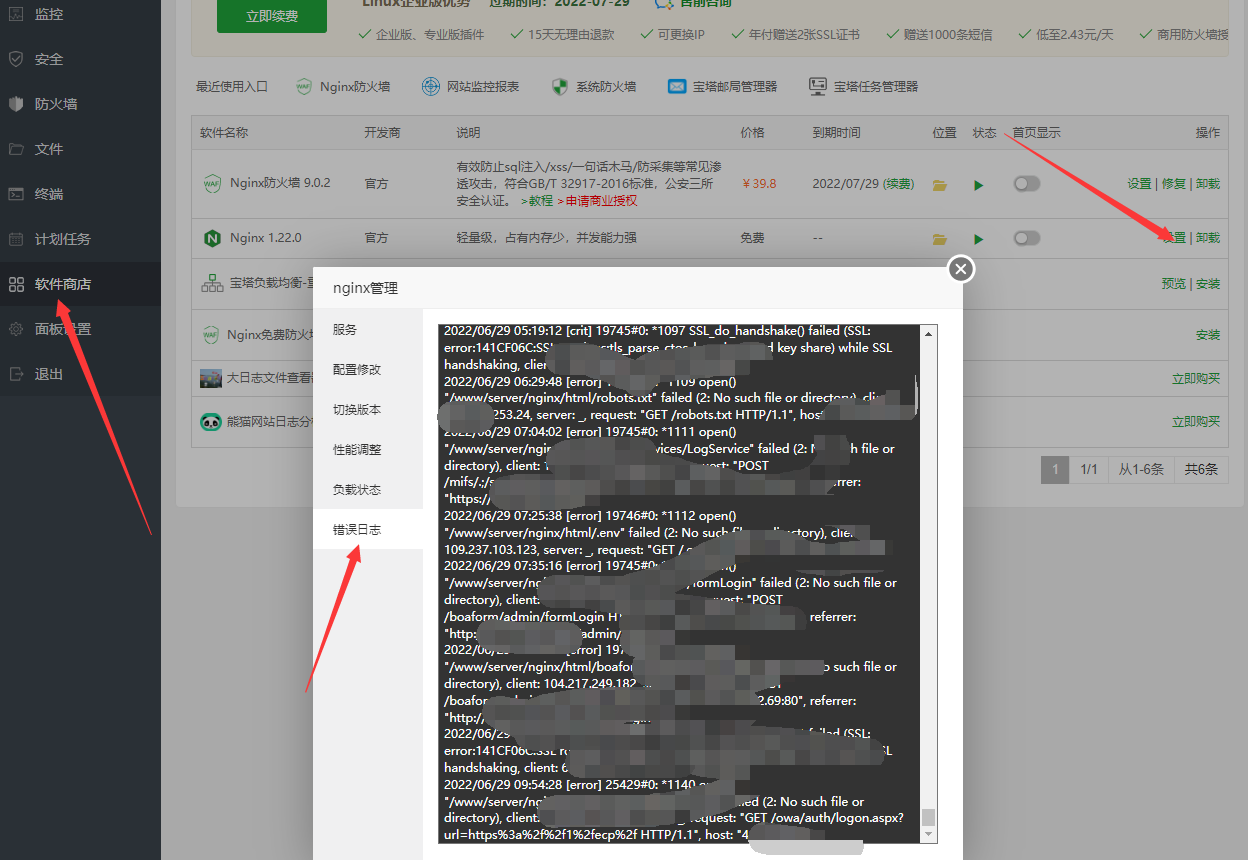Click 安装 for 宝塔负载均衡
Image resolution: width=1248 pixels, height=860 pixels.
pos(1208,284)
